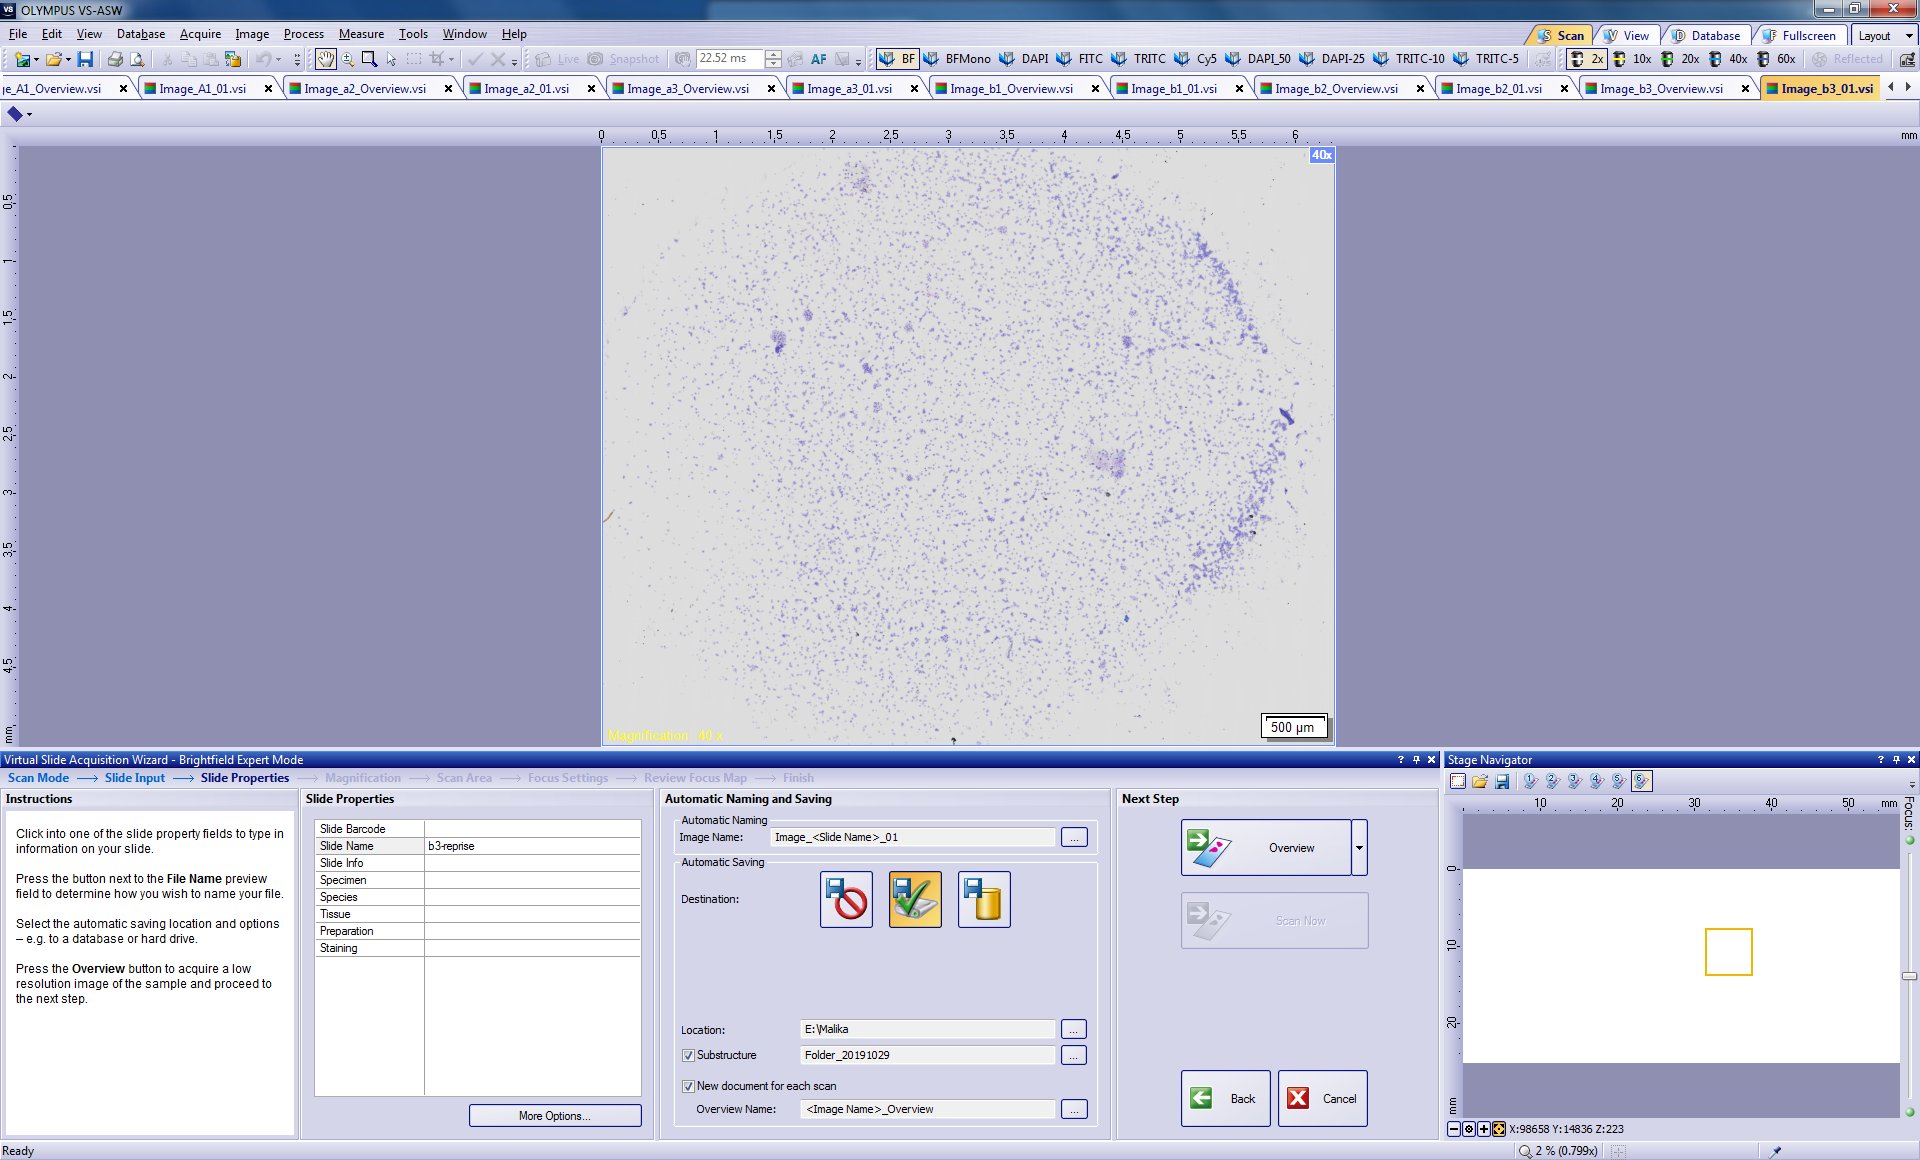Select the pan hand tool
1920x1160 pixels.
click(326, 59)
